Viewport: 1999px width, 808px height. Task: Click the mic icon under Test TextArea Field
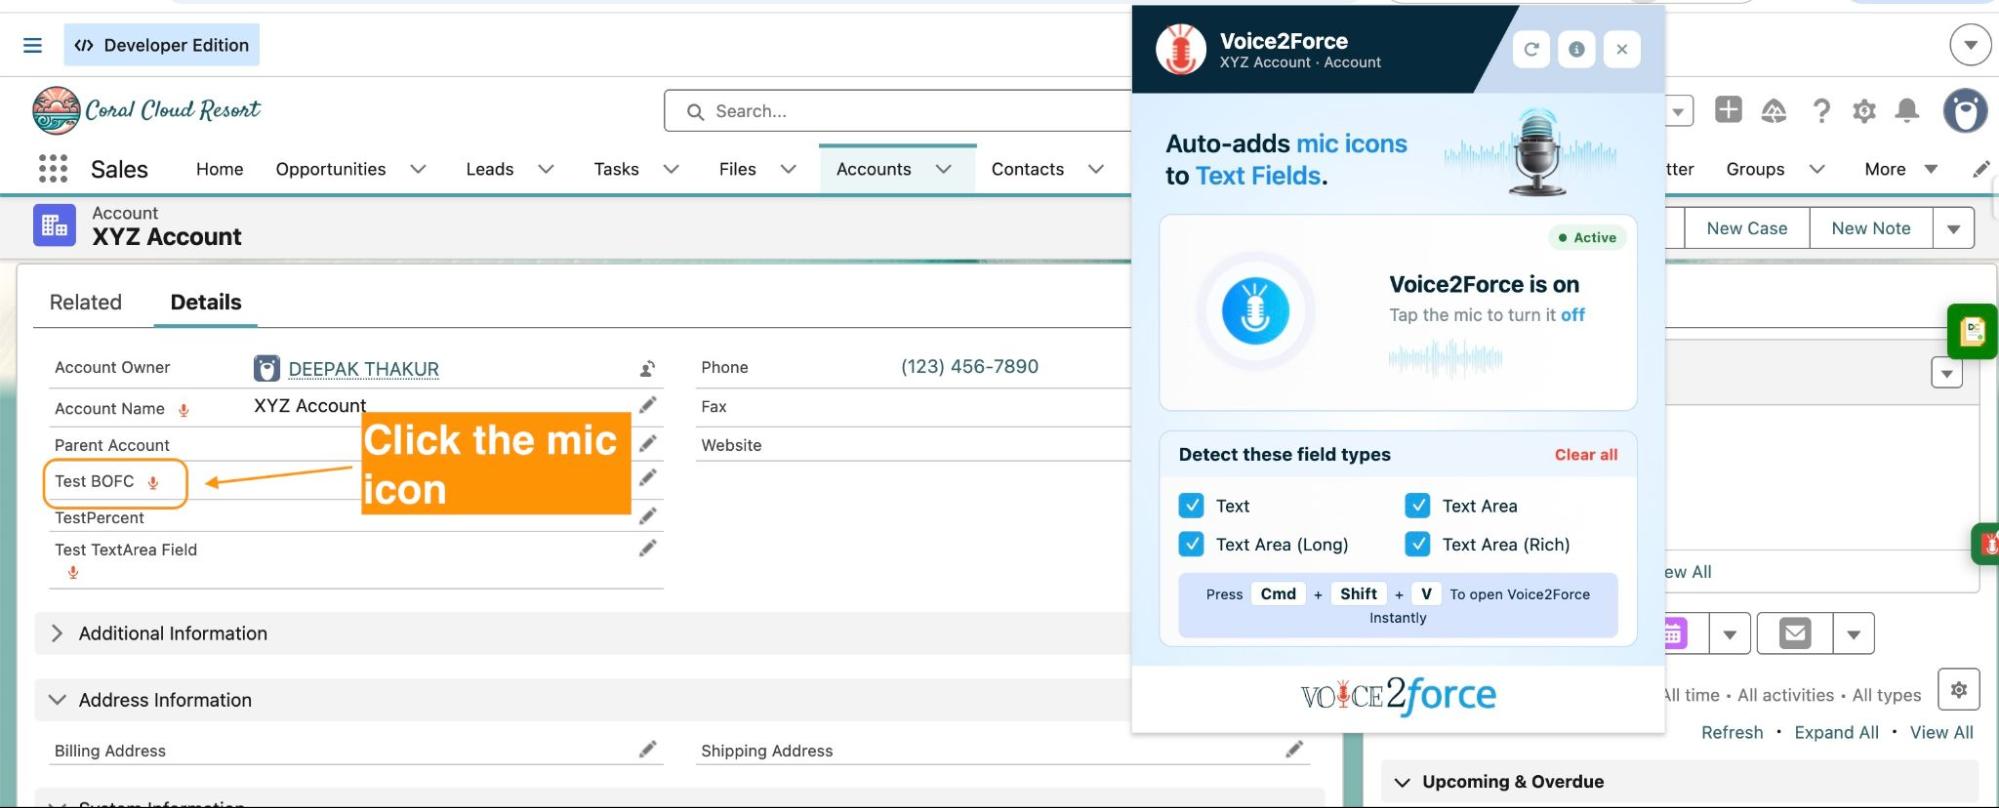(x=73, y=573)
